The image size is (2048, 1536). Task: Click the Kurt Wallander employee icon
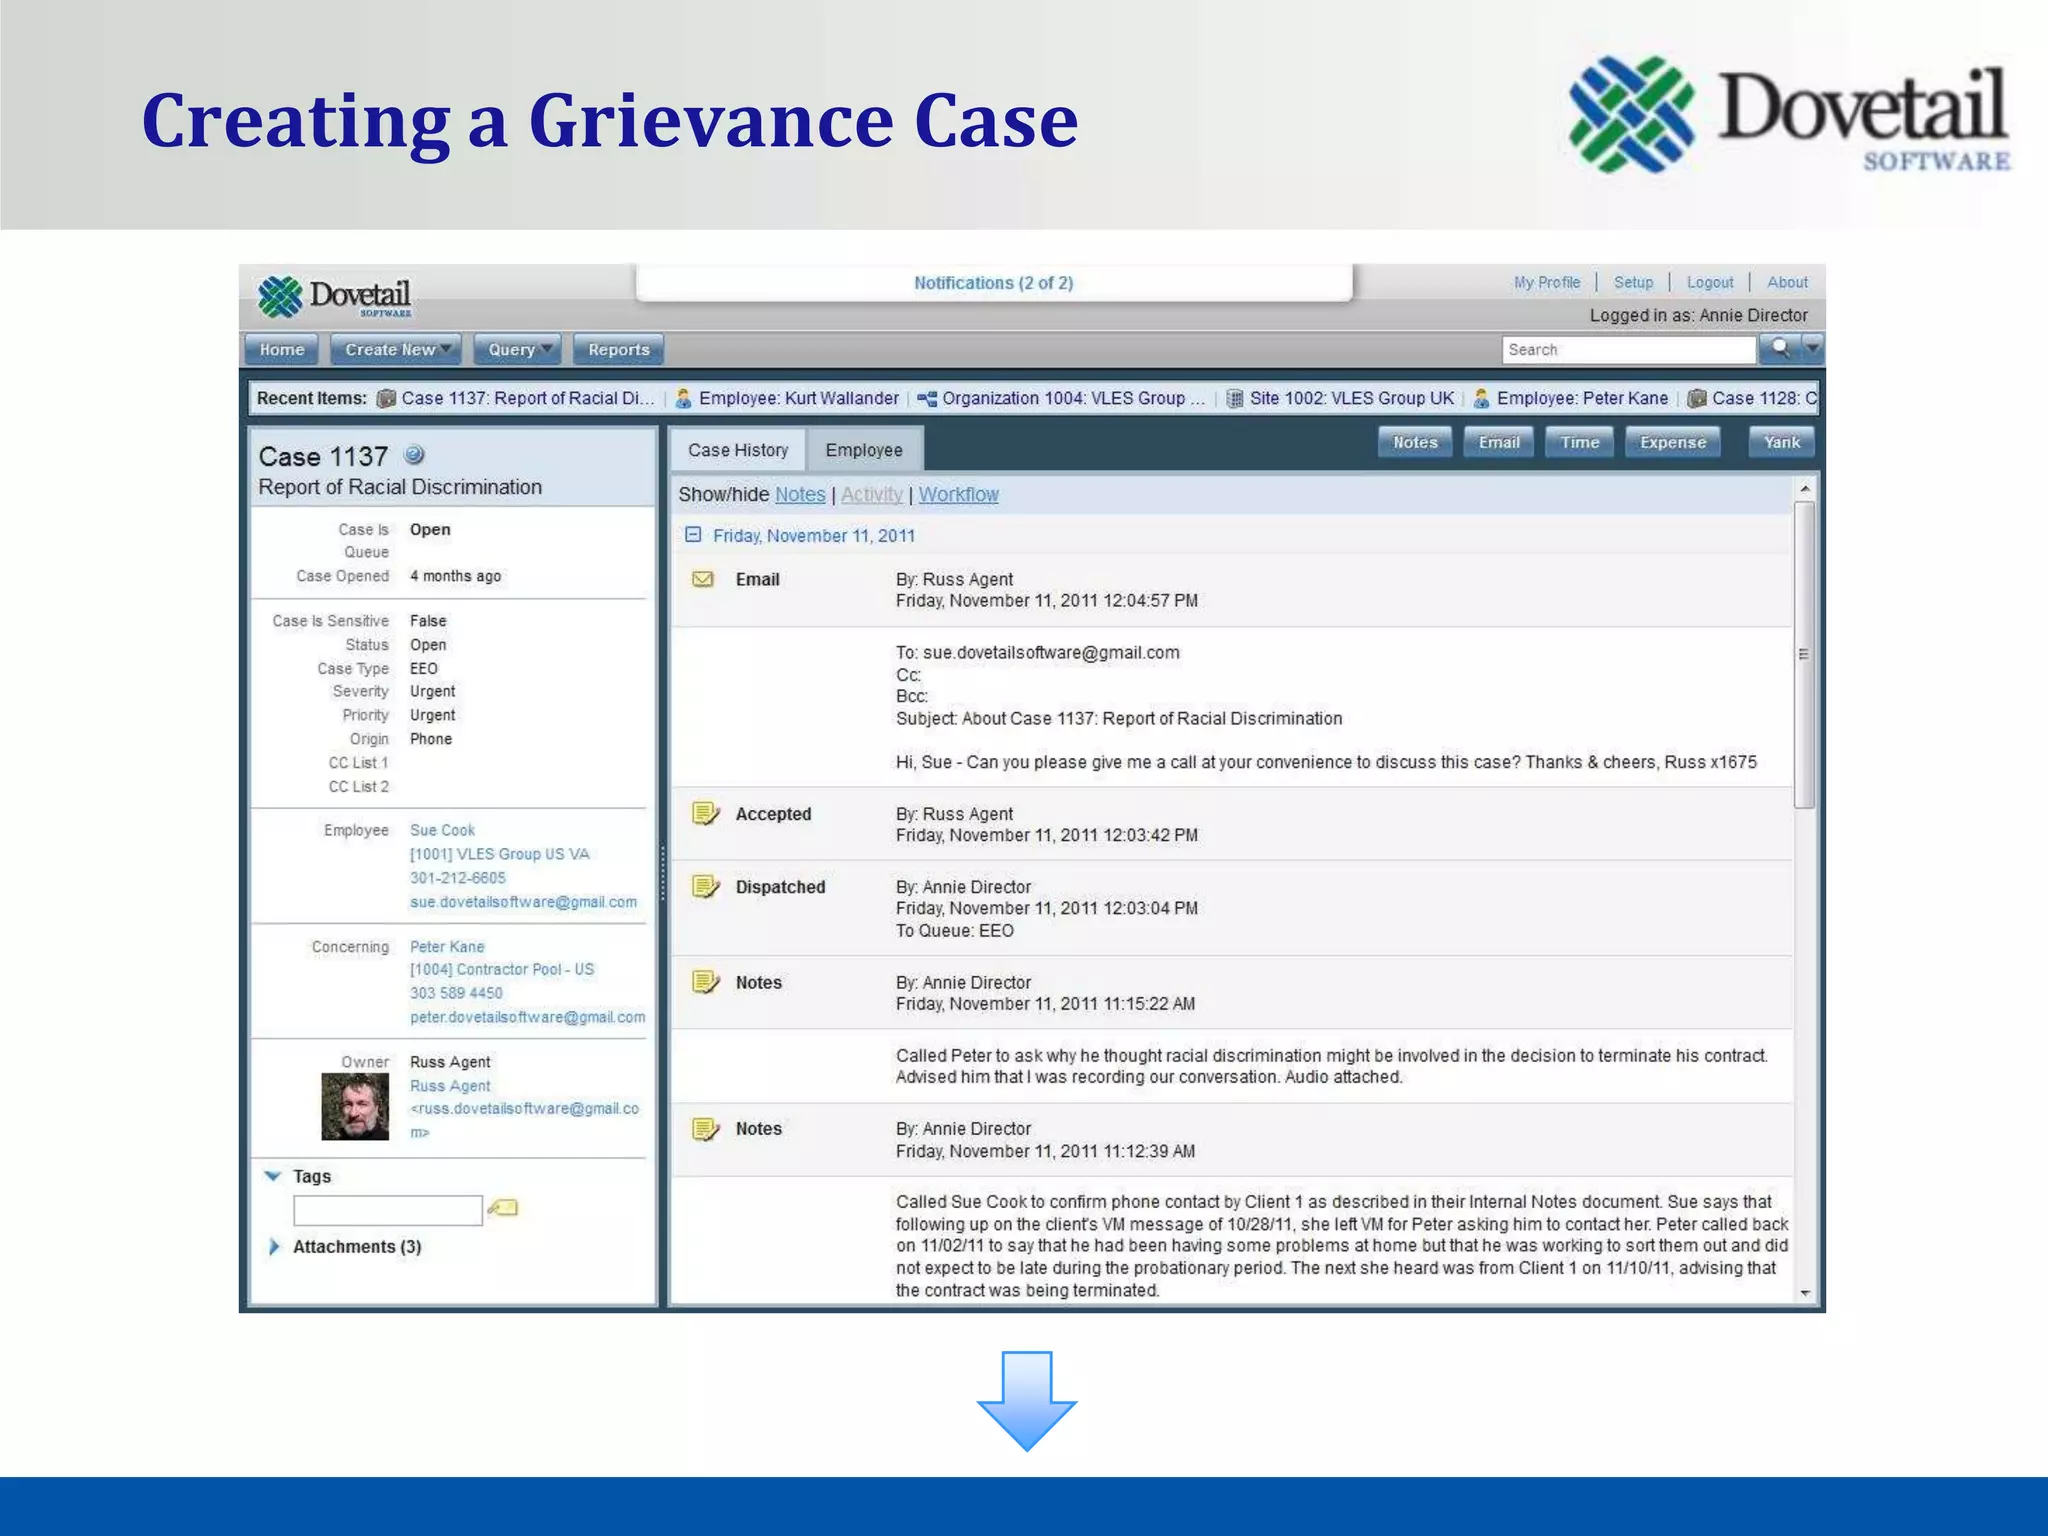(x=683, y=398)
